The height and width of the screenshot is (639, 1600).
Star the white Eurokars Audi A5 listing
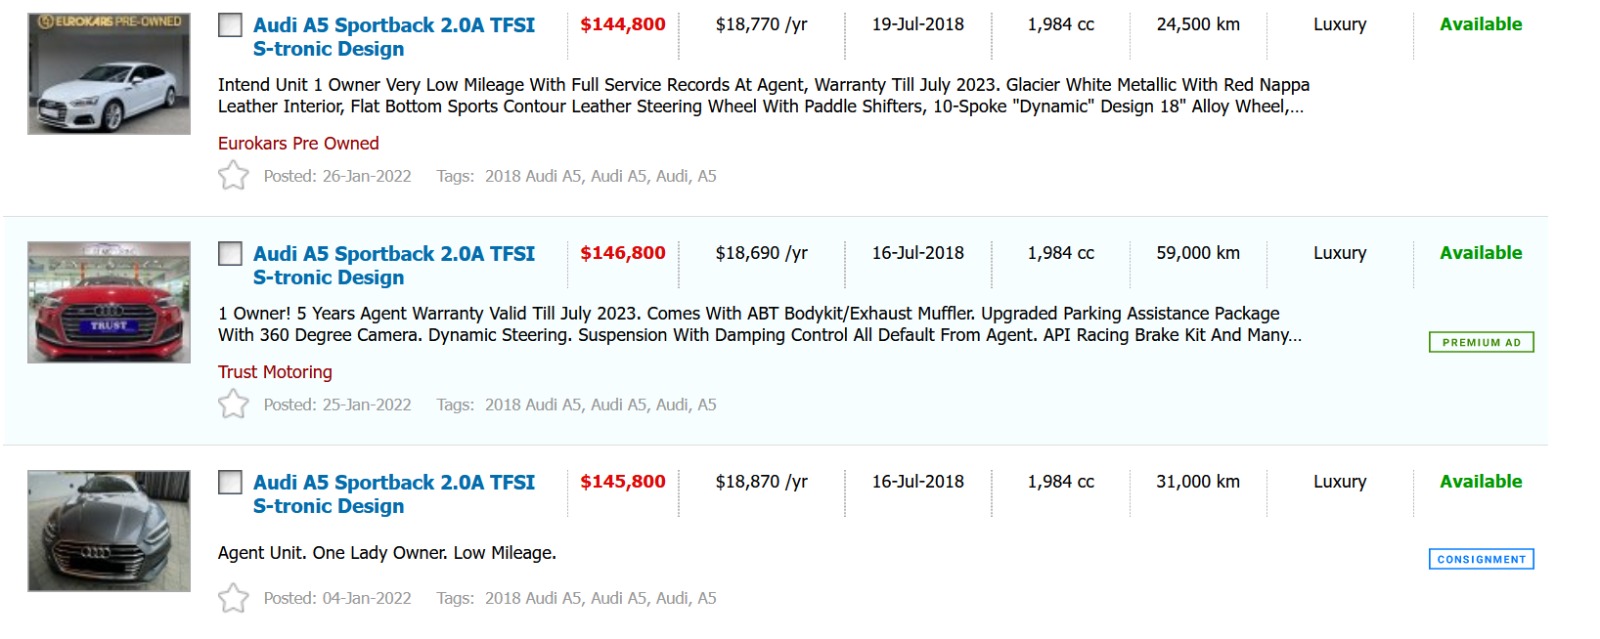point(233,176)
